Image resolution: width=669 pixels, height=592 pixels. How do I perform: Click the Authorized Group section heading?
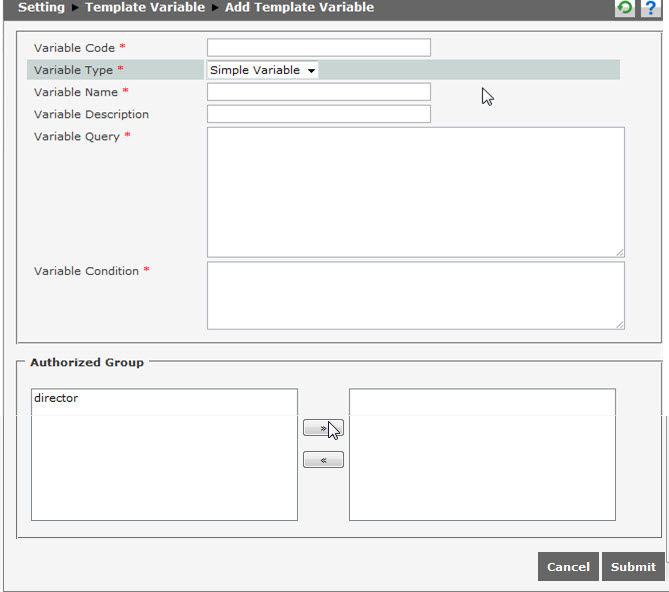click(x=87, y=362)
